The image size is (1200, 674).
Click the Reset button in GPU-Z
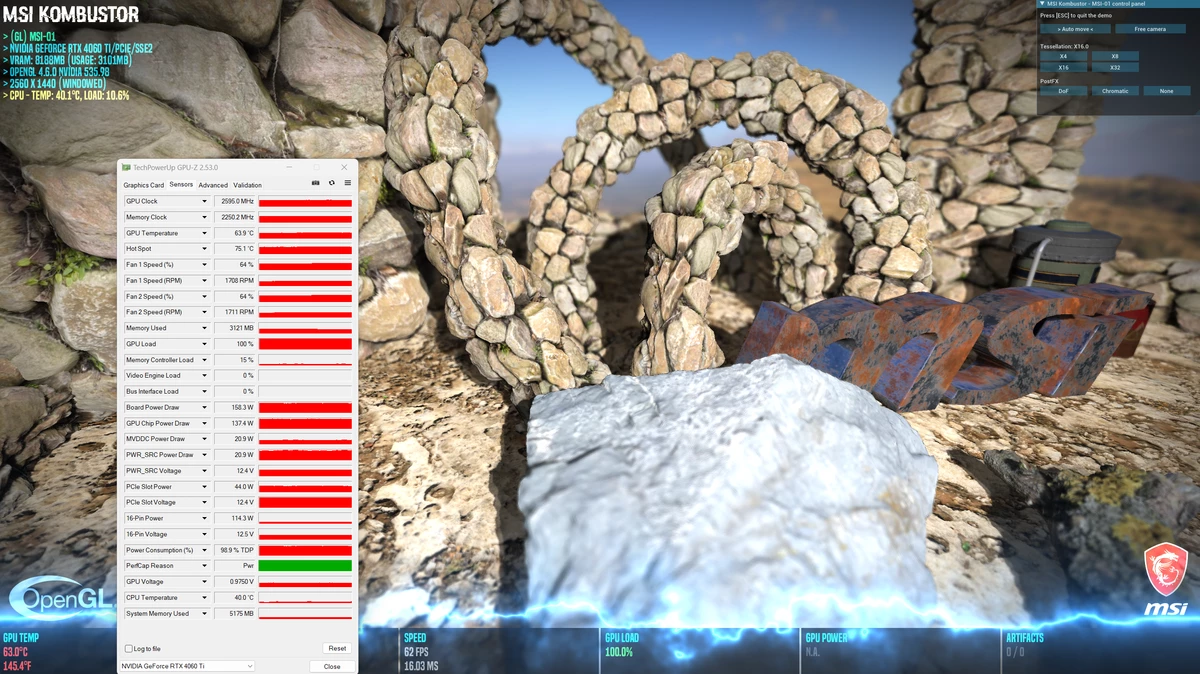tap(338, 648)
